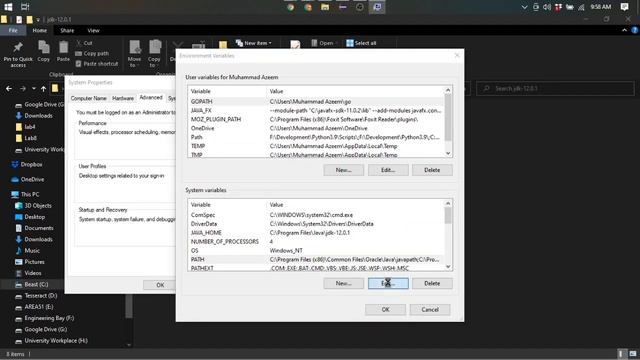Viewport: 640px width, 360px height.
Task: Open Videos in the sidebar
Action: [x=28, y=273]
